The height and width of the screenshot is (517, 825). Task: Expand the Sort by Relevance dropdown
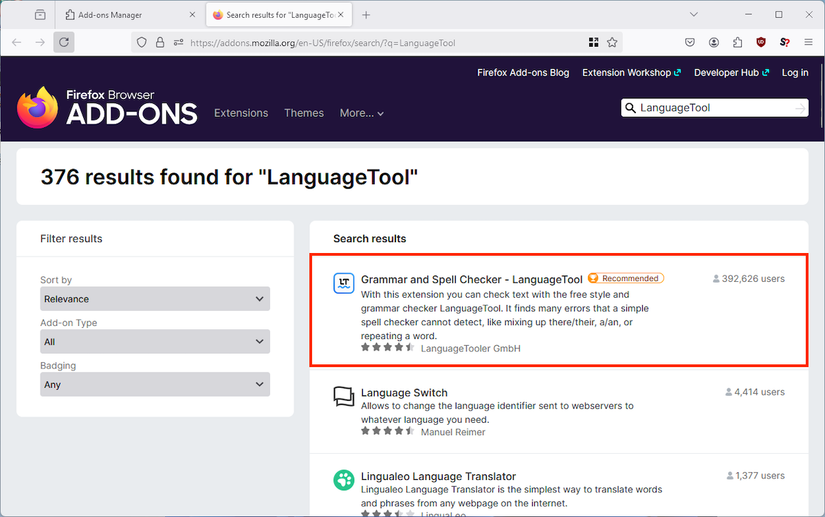tap(155, 299)
